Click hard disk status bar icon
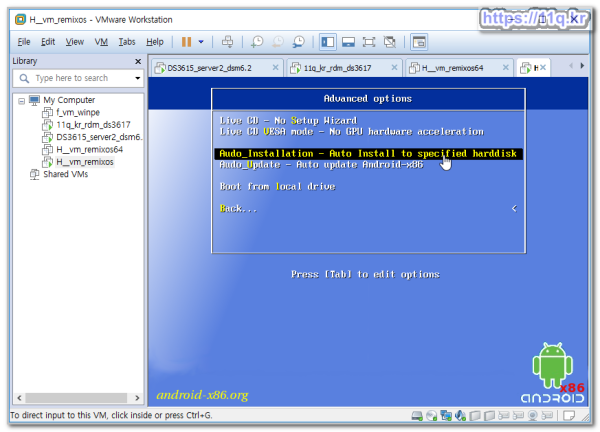600x432 pixels. click(417, 416)
